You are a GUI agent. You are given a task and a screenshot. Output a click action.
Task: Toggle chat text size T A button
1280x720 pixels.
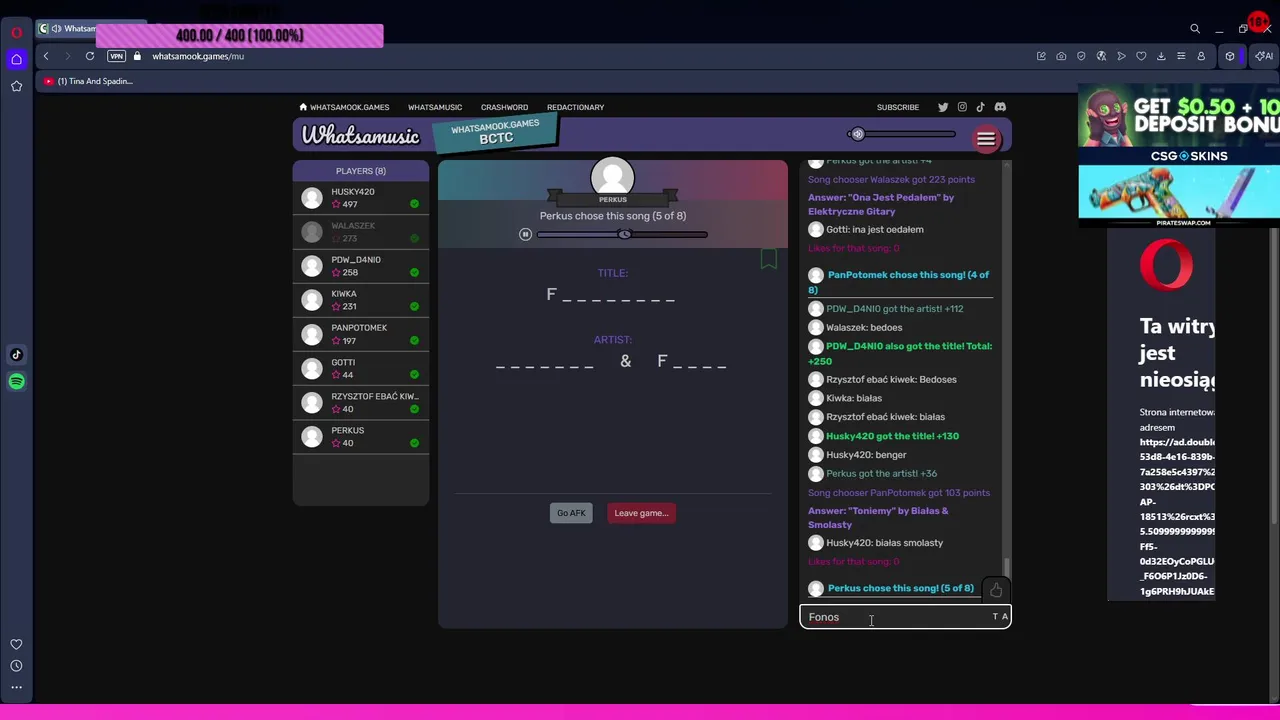click(x=1000, y=617)
